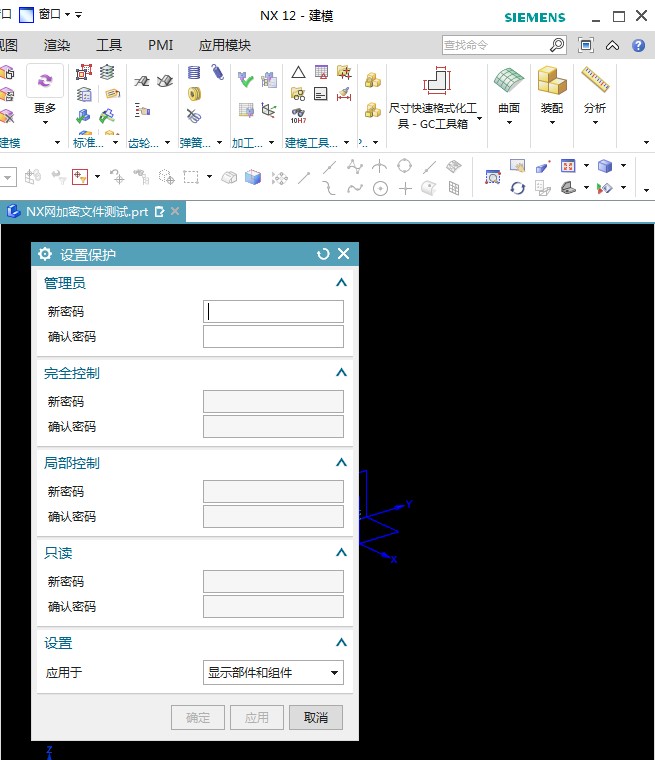This screenshot has width=655, height=760.
Task: Expand the 弹簧 group dropdown
Action: 219,142
